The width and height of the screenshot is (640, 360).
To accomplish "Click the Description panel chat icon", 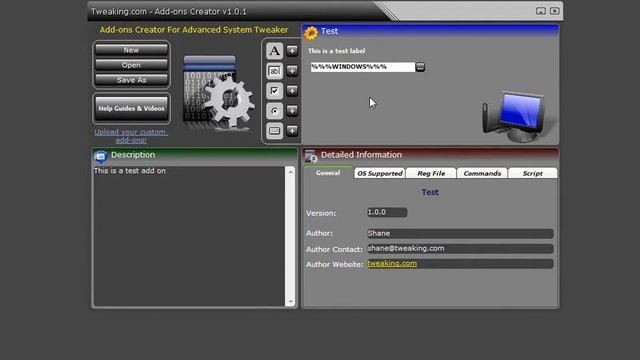I will tap(100, 156).
